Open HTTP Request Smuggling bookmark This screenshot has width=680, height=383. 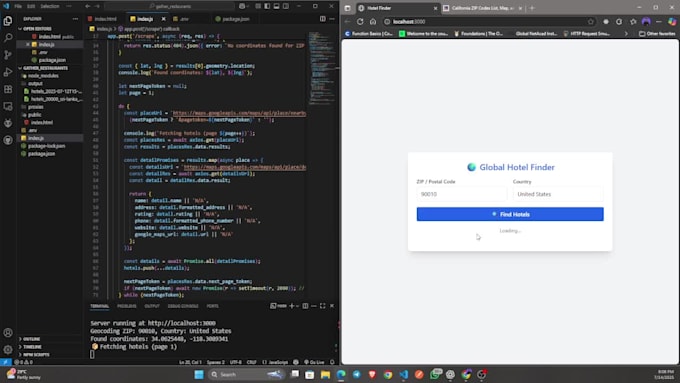pyautogui.click(x=586, y=33)
